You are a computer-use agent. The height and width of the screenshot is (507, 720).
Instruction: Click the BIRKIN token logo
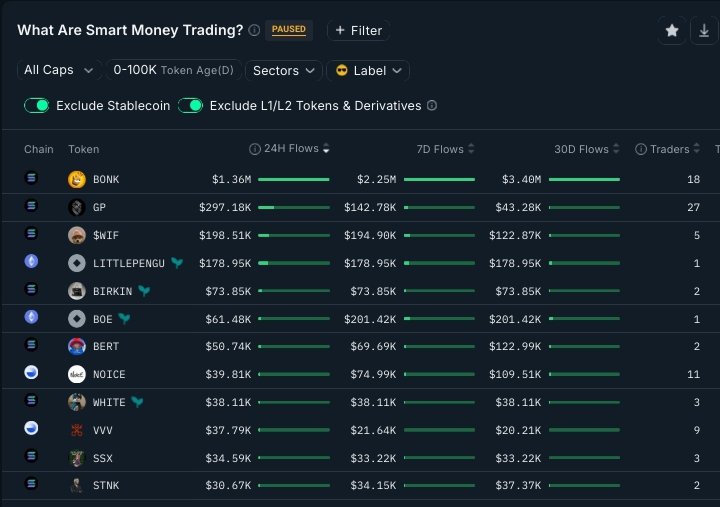tap(77, 291)
